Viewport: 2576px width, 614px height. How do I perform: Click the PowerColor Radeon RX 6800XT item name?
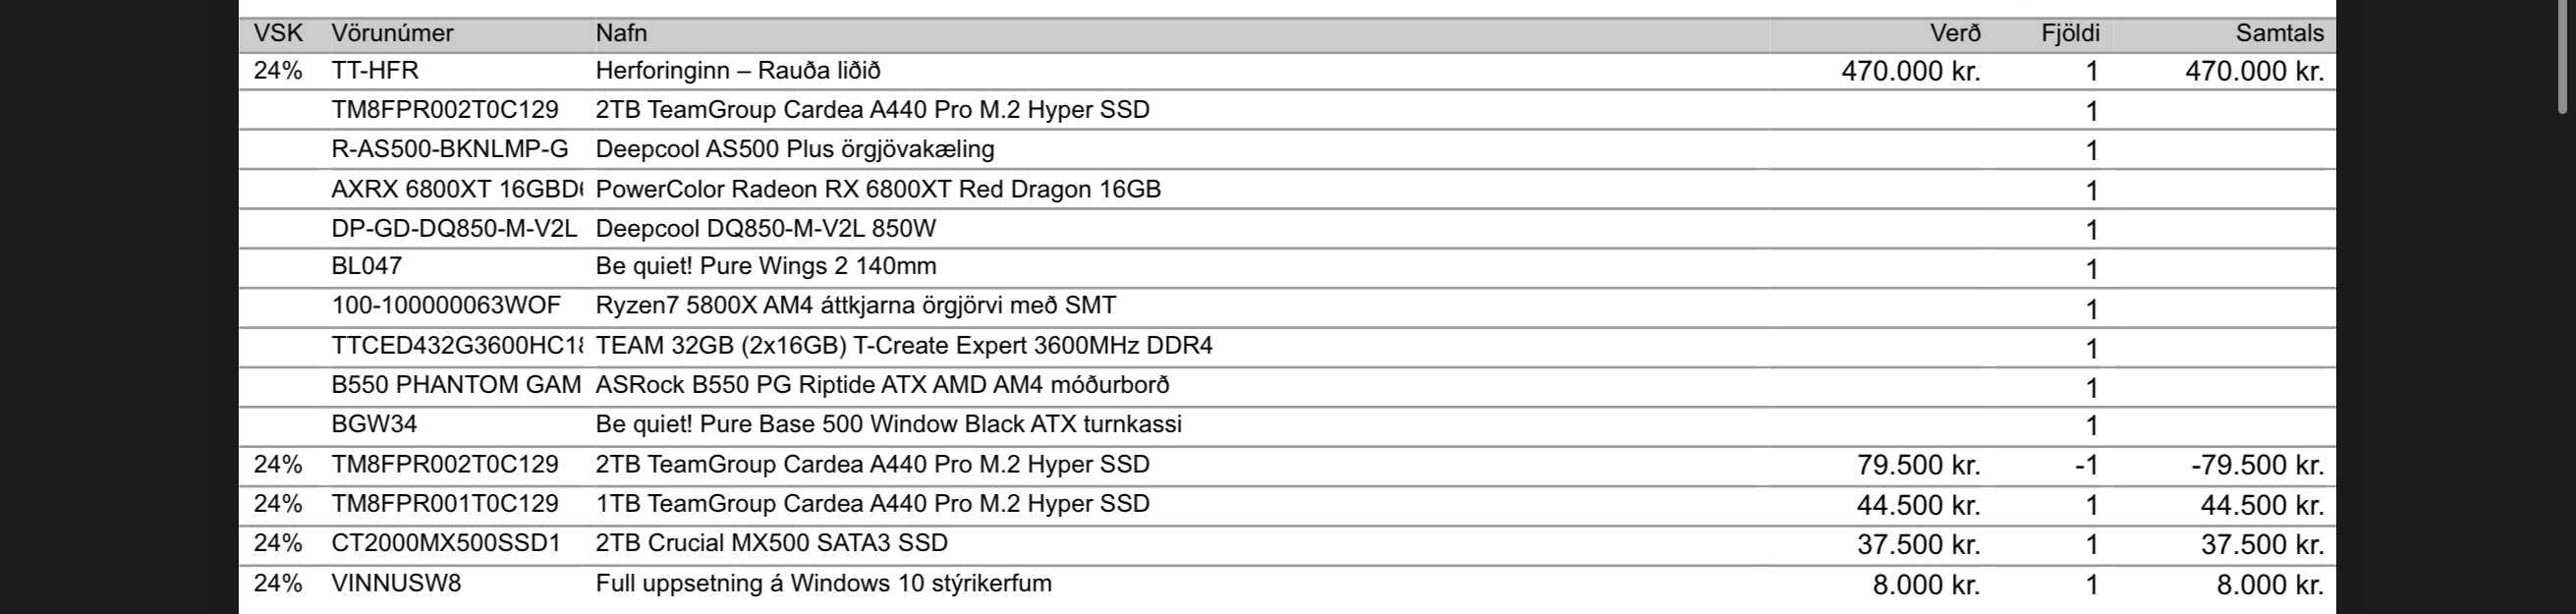[x=878, y=189]
